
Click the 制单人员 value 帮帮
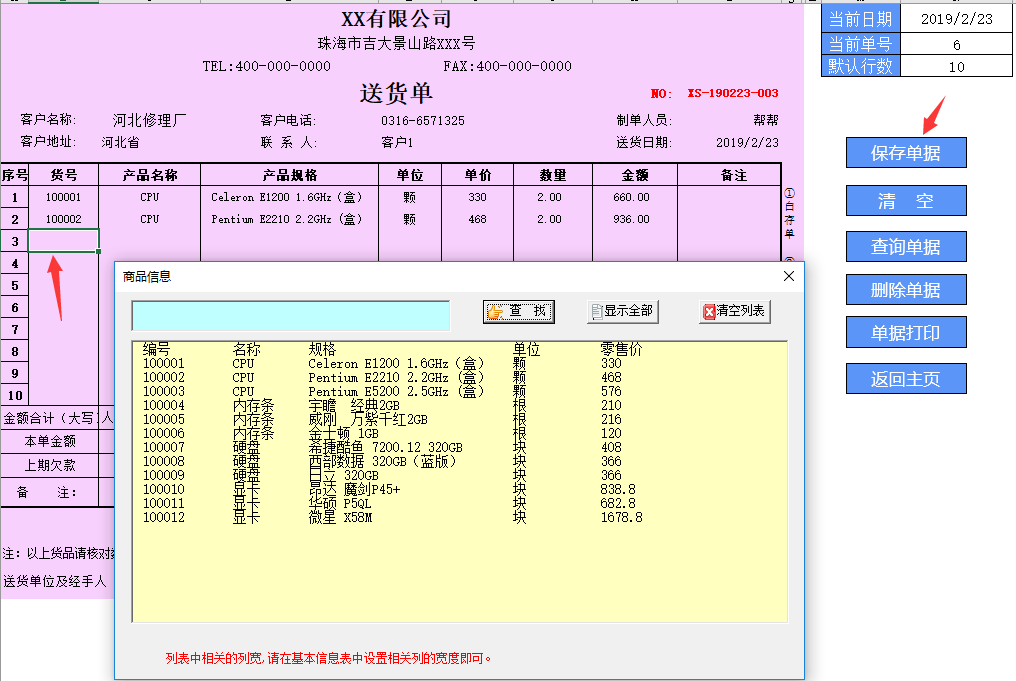coord(766,121)
